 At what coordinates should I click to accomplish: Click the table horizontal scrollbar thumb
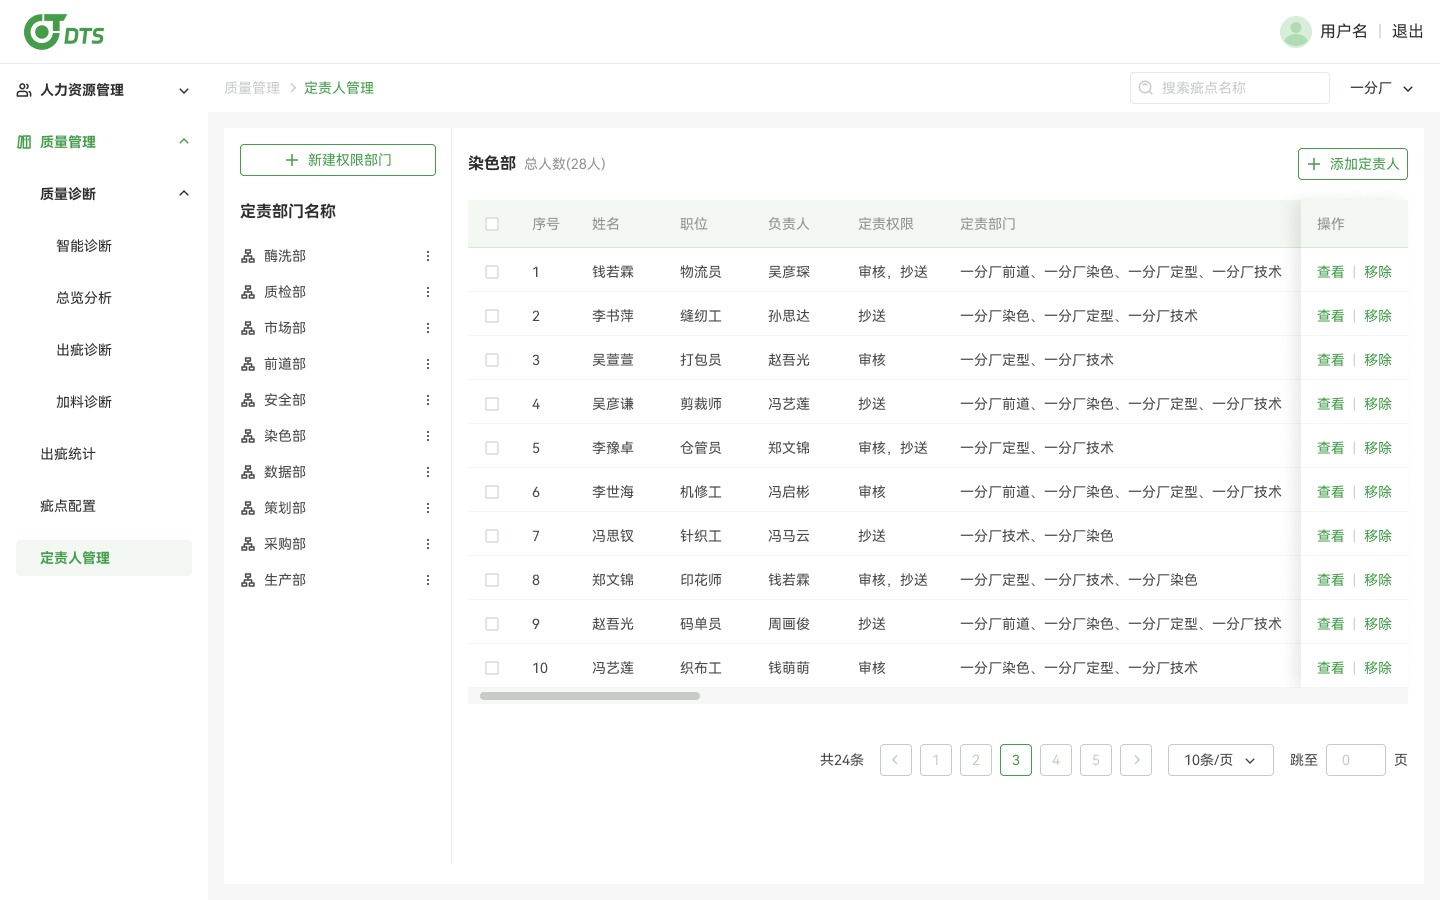click(x=590, y=696)
